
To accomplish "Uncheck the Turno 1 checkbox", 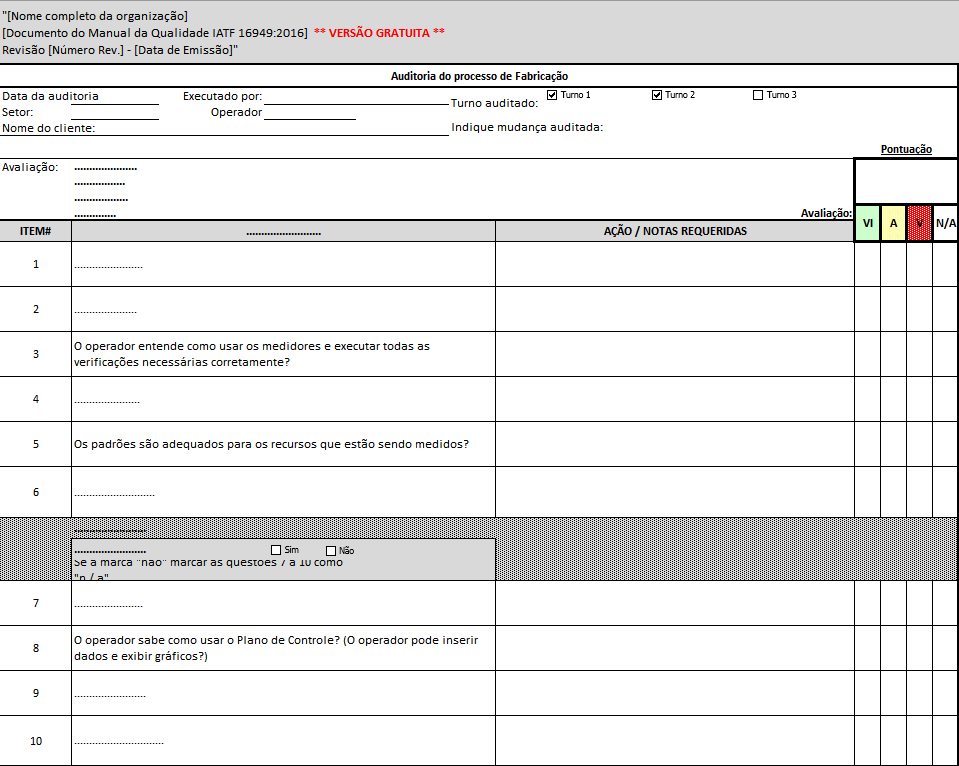I will pos(551,94).
